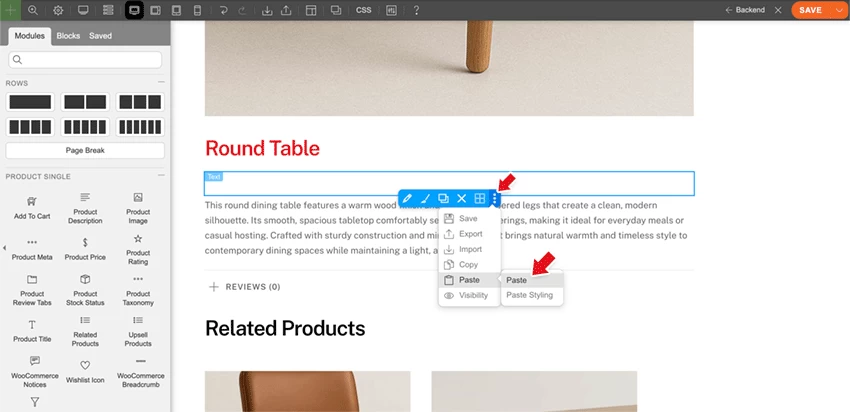Select the six-column row layout

140,127
